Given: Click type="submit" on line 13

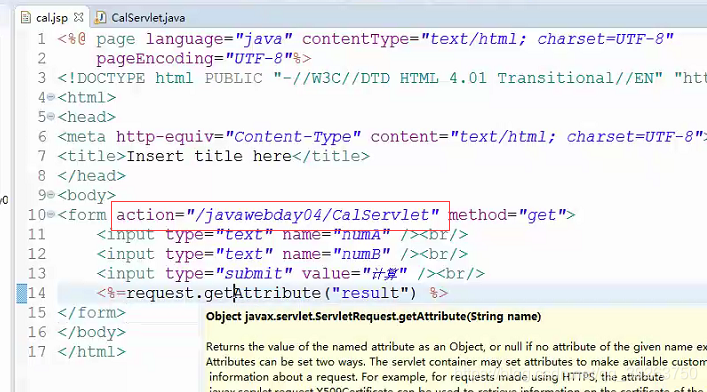Looking at the screenshot, I should click(x=229, y=274).
